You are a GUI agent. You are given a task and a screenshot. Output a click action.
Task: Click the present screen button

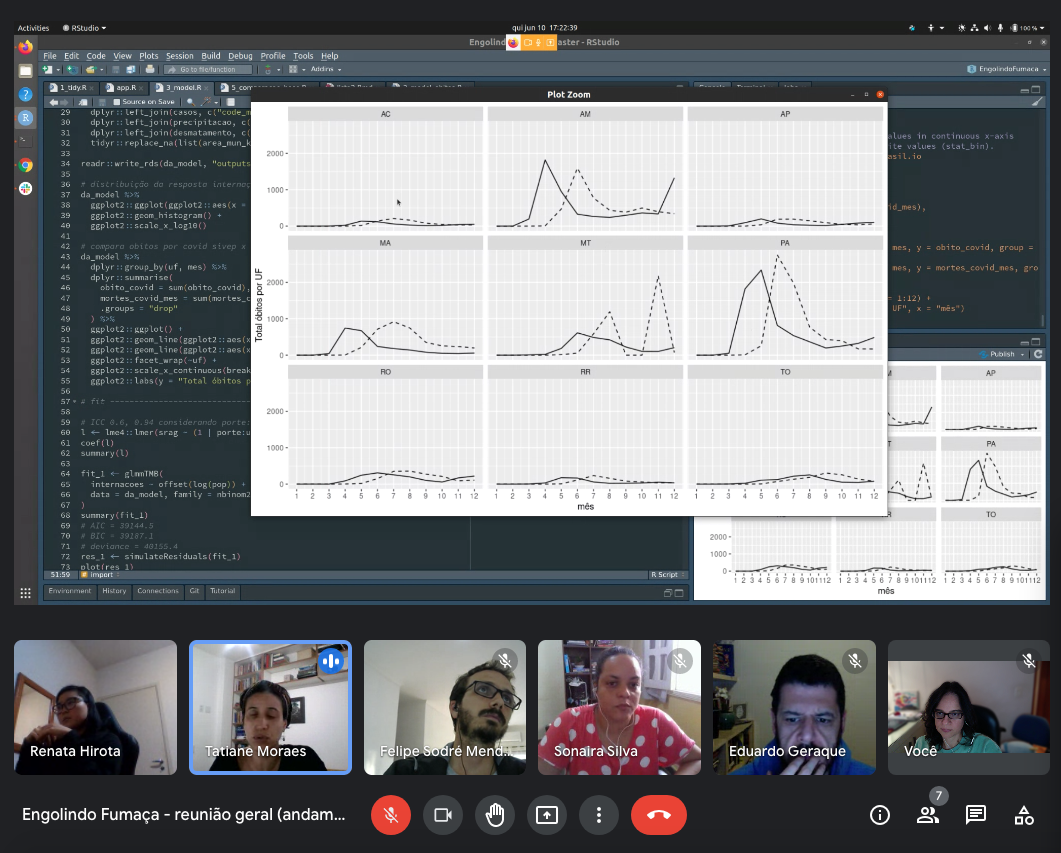coord(547,815)
